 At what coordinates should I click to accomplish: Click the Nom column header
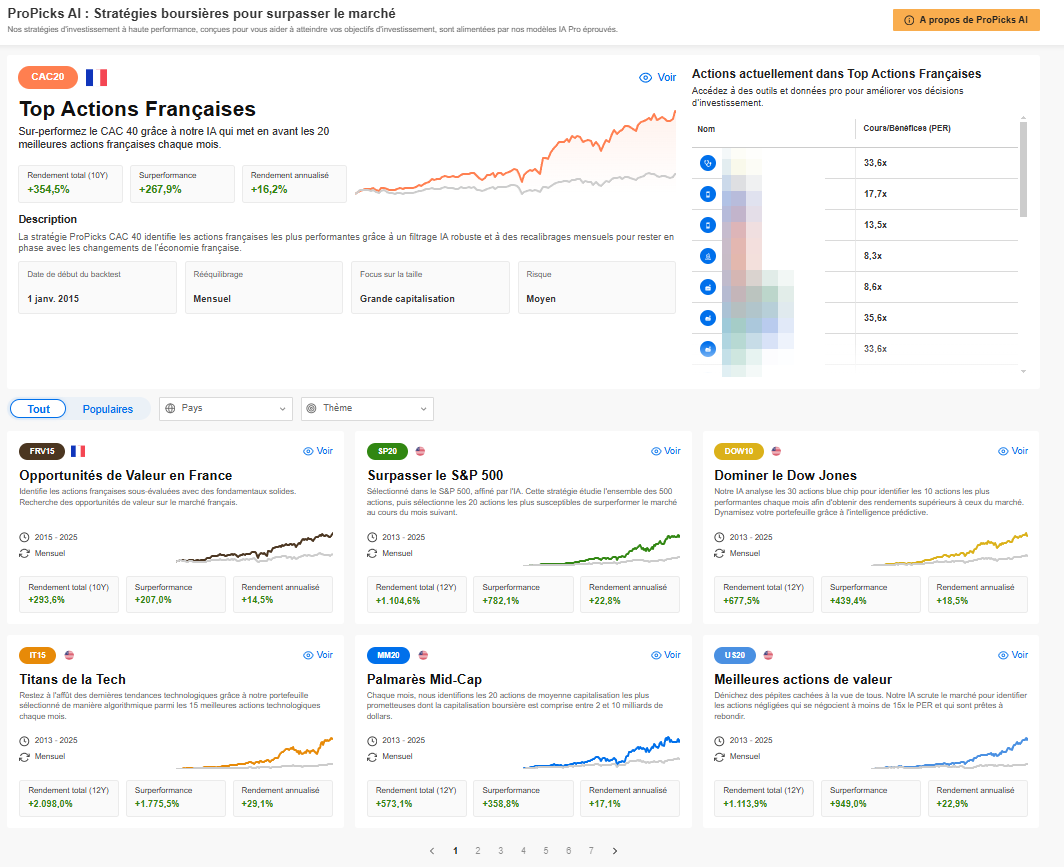[706, 129]
